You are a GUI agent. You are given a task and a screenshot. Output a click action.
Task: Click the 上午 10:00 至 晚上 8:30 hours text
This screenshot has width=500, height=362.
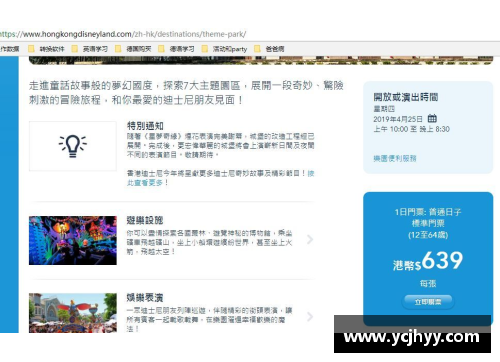click(411, 129)
